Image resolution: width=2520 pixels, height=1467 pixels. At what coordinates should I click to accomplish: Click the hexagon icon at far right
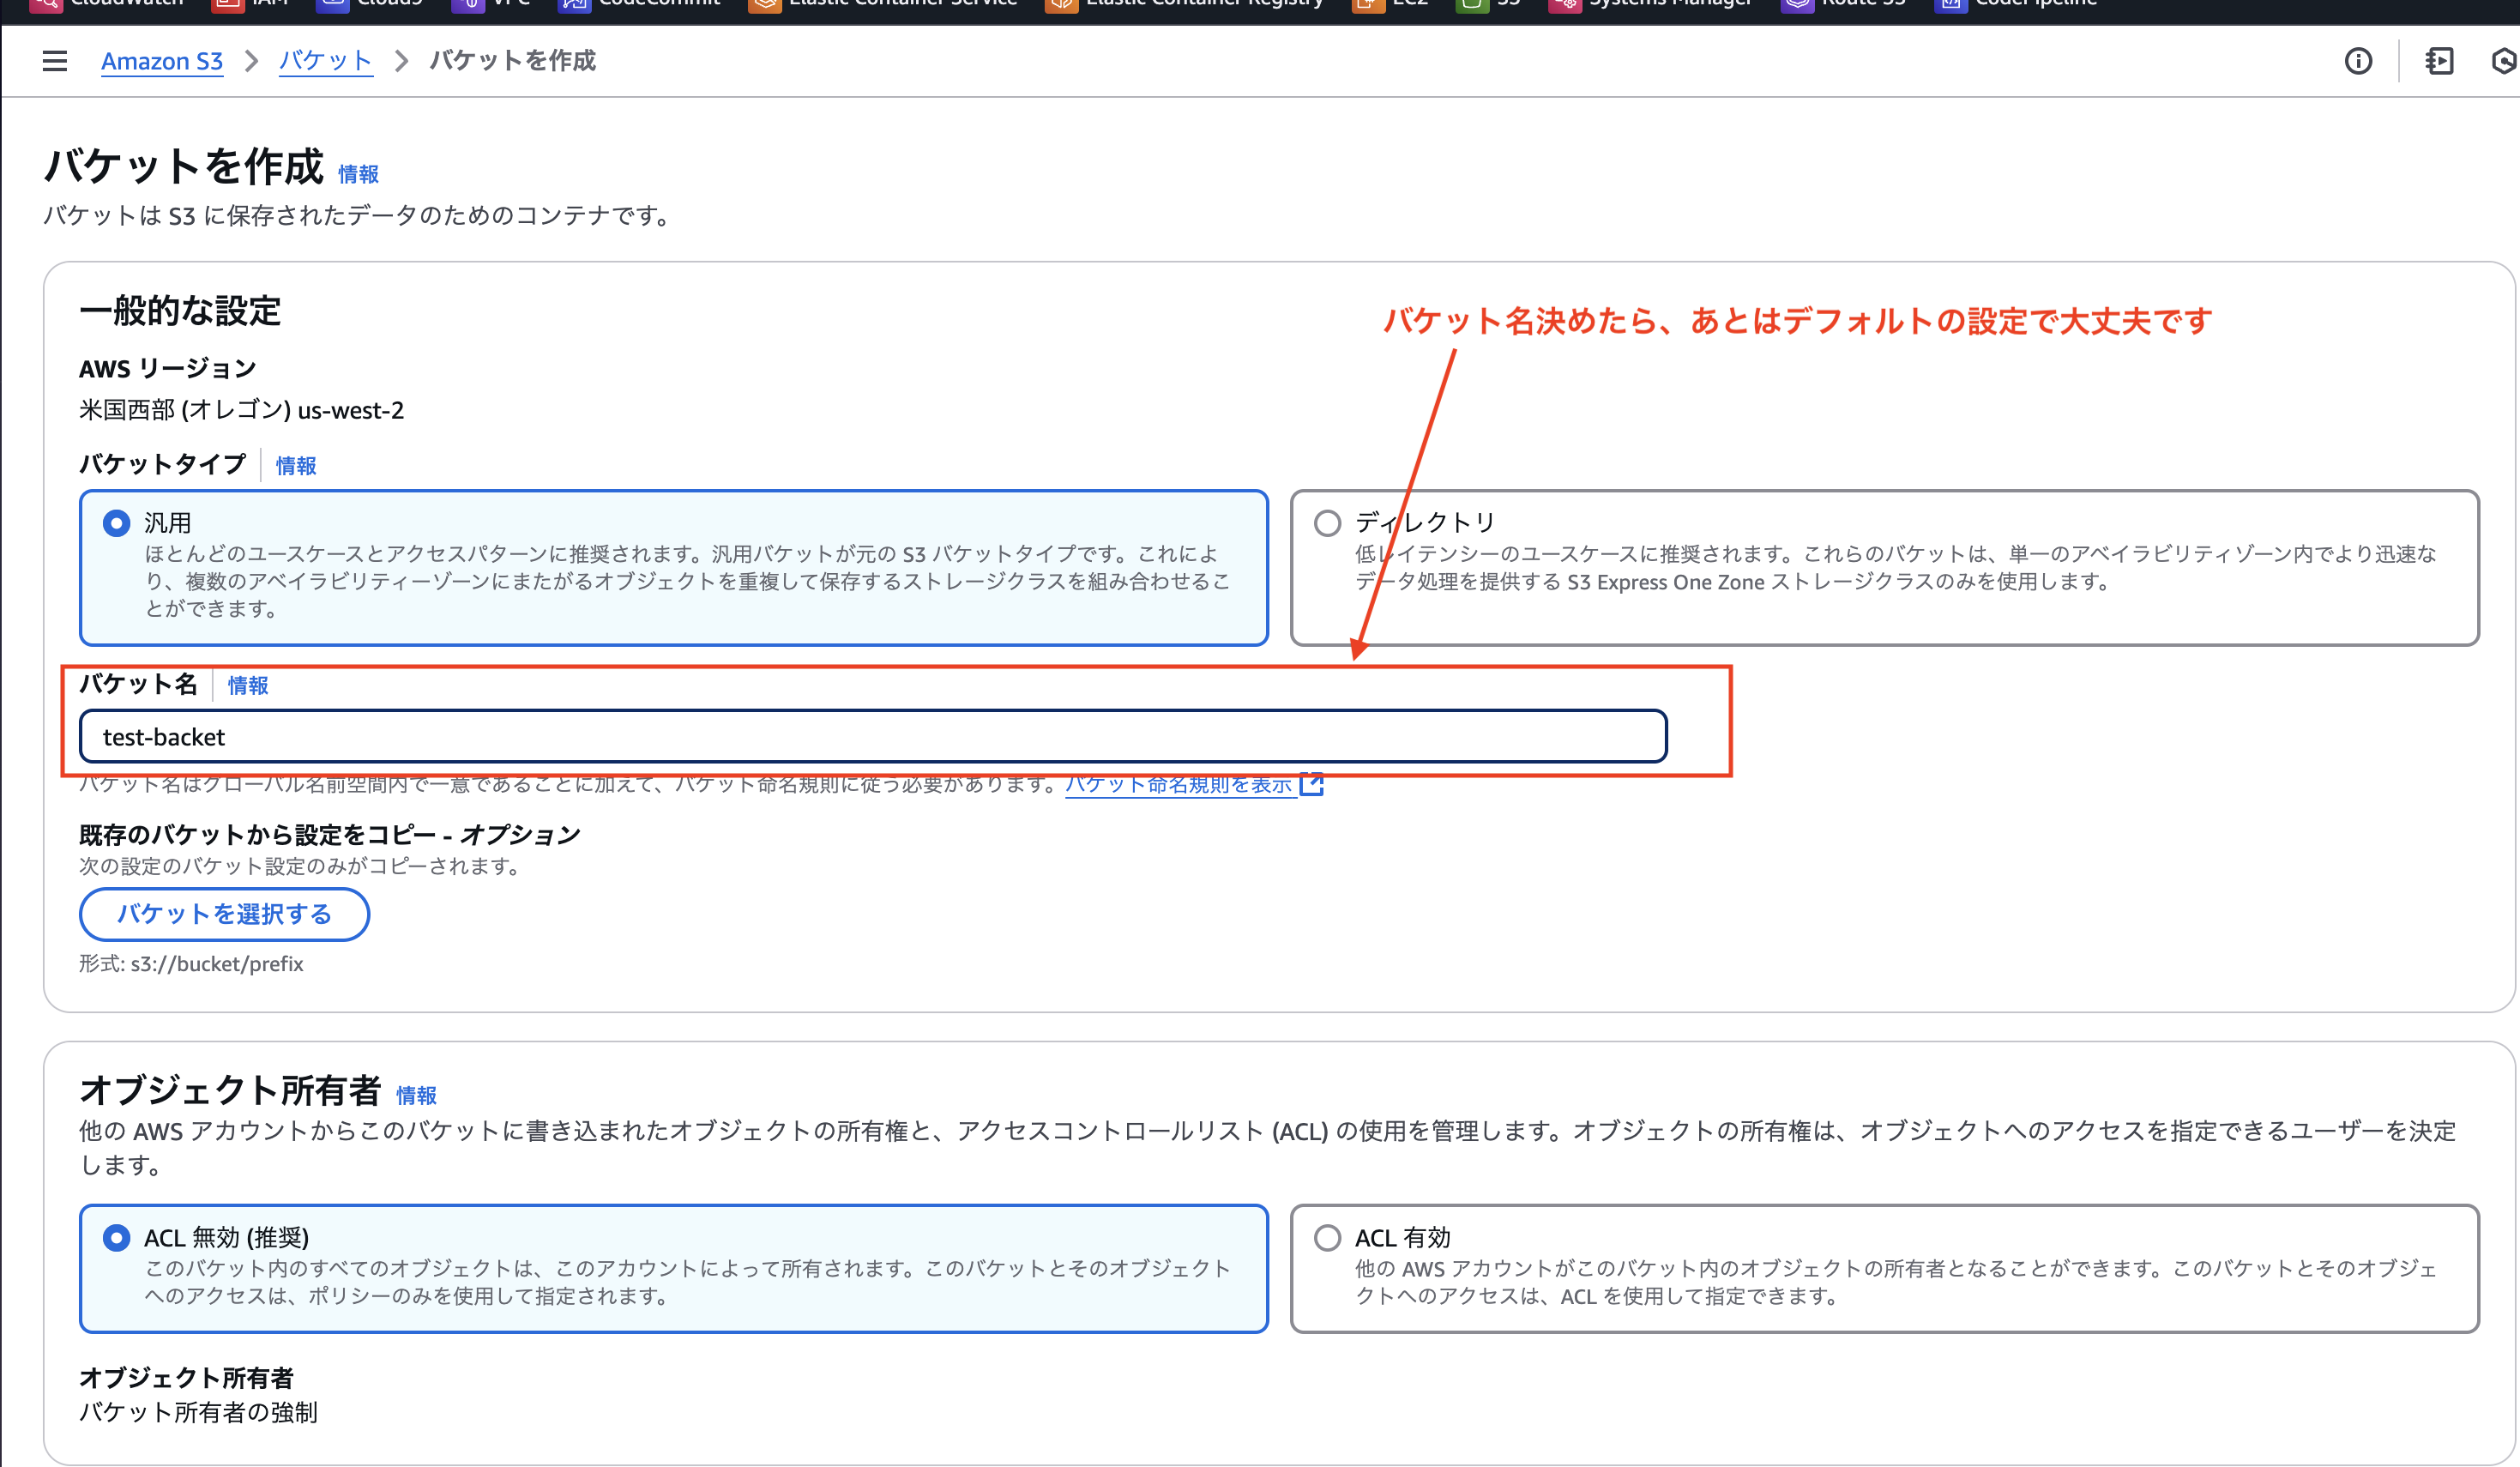pos(2504,61)
